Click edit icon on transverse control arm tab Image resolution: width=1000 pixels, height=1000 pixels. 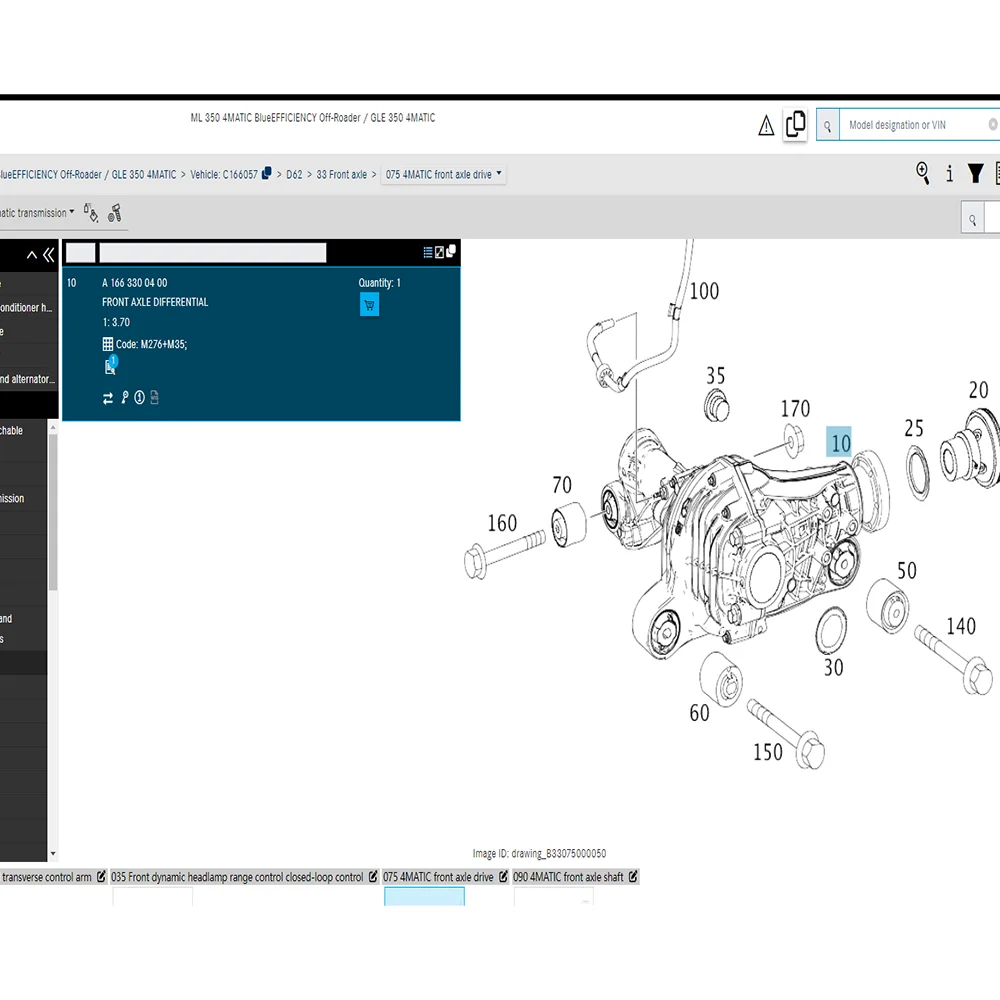click(x=101, y=877)
